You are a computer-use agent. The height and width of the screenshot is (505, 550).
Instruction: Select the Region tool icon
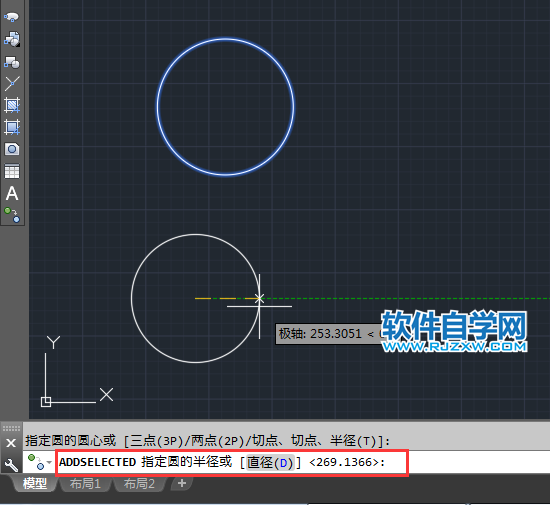(x=12, y=149)
